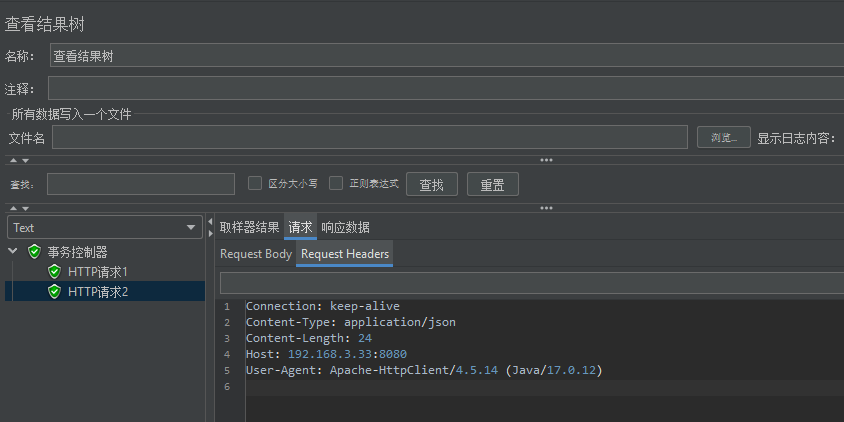
Task: Click the three-dot handle on the divider above 查找
Action: click(x=546, y=160)
